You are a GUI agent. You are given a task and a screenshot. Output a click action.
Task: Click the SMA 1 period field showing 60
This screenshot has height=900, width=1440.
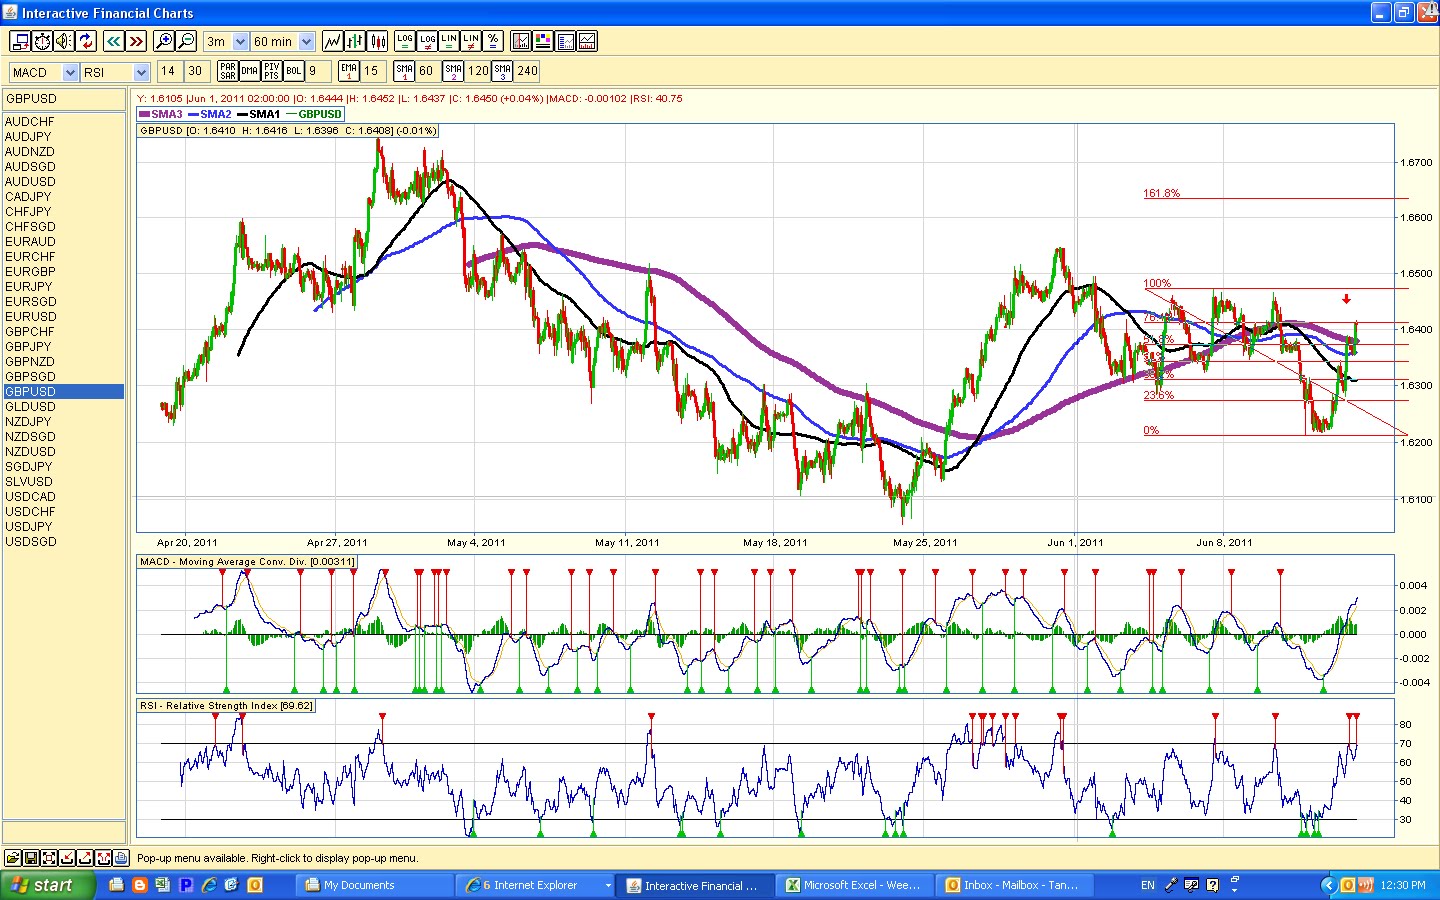(427, 71)
